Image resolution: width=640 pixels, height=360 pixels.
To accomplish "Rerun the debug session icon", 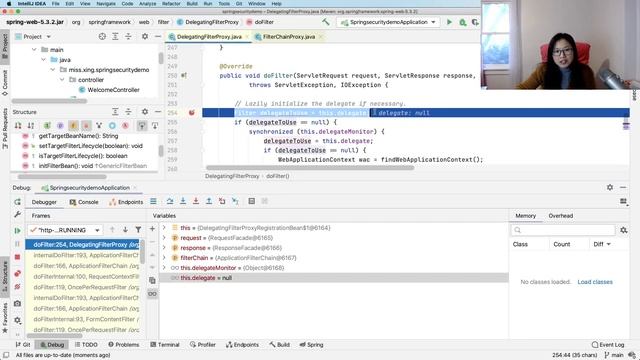I will (x=17, y=202).
